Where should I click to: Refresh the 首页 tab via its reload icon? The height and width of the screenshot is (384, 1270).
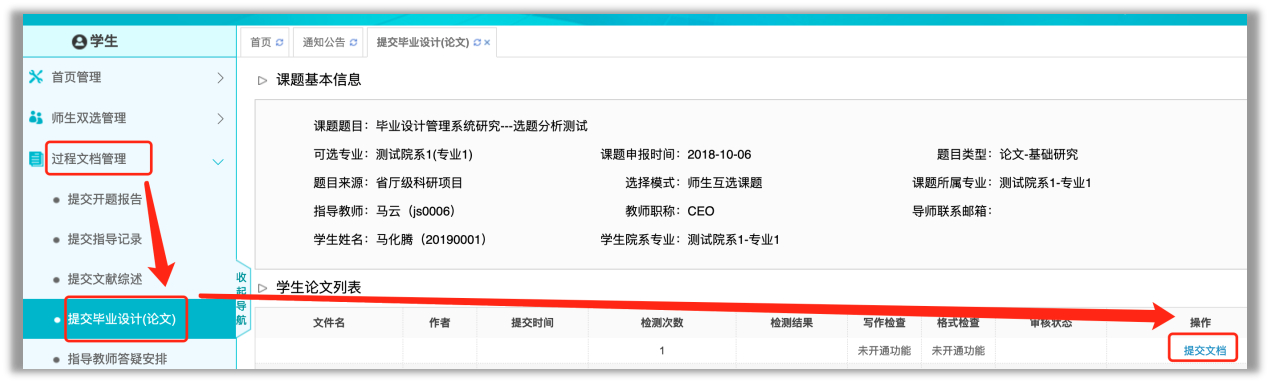click(x=280, y=42)
